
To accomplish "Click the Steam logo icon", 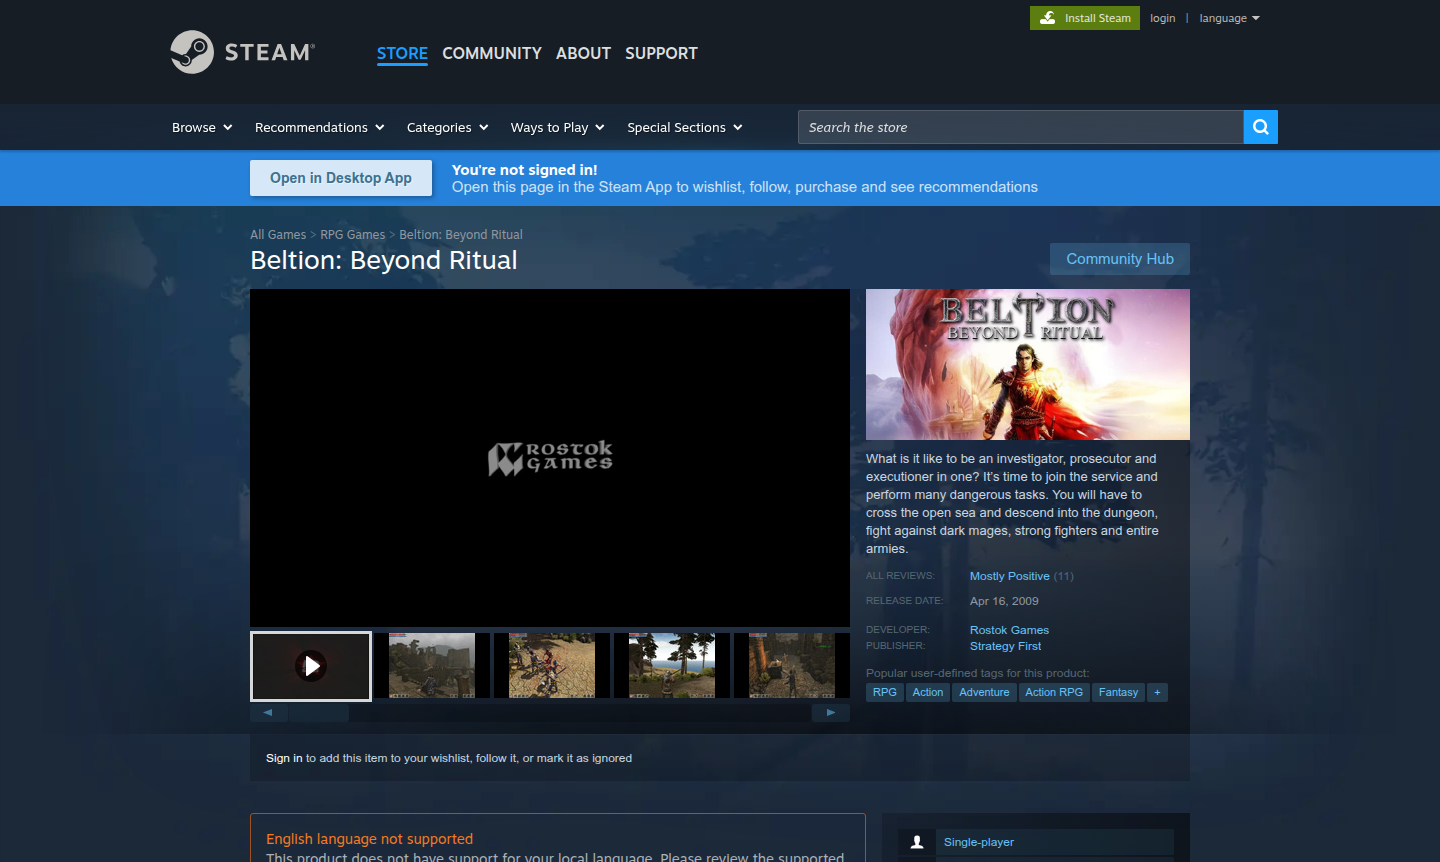I will 192,52.
